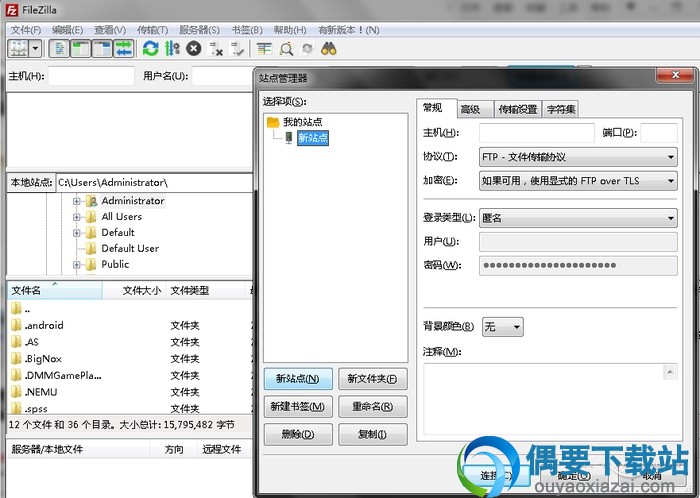Image resolution: width=700 pixels, height=498 pixels.
Task: Switch to the 传输设置 tab
Action: tap(518, 109)
